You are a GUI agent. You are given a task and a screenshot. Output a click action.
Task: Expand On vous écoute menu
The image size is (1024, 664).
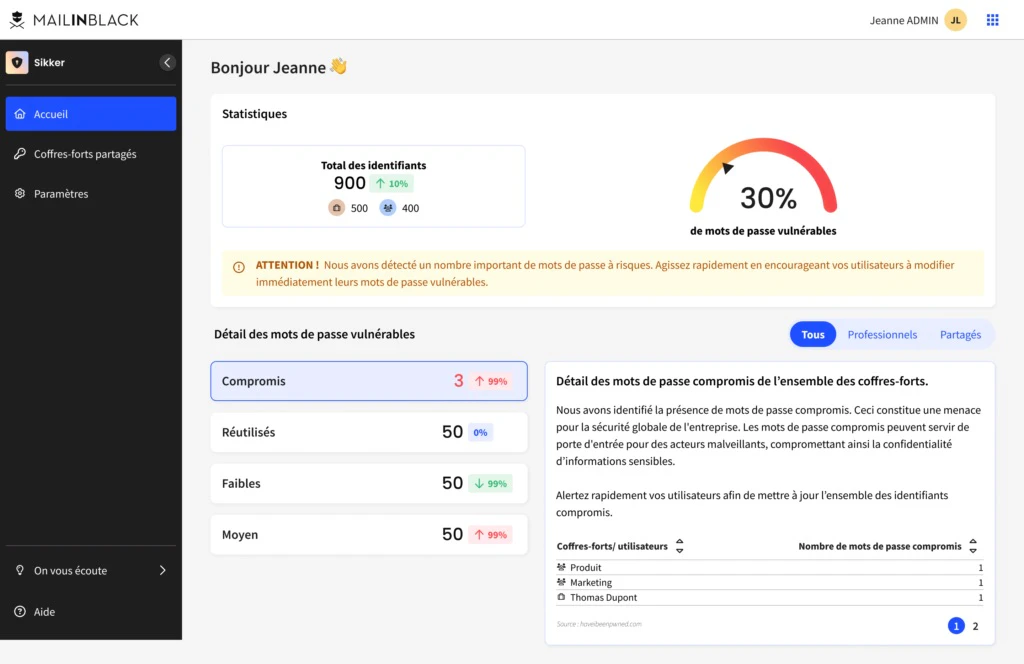click(x=91, y=571)
